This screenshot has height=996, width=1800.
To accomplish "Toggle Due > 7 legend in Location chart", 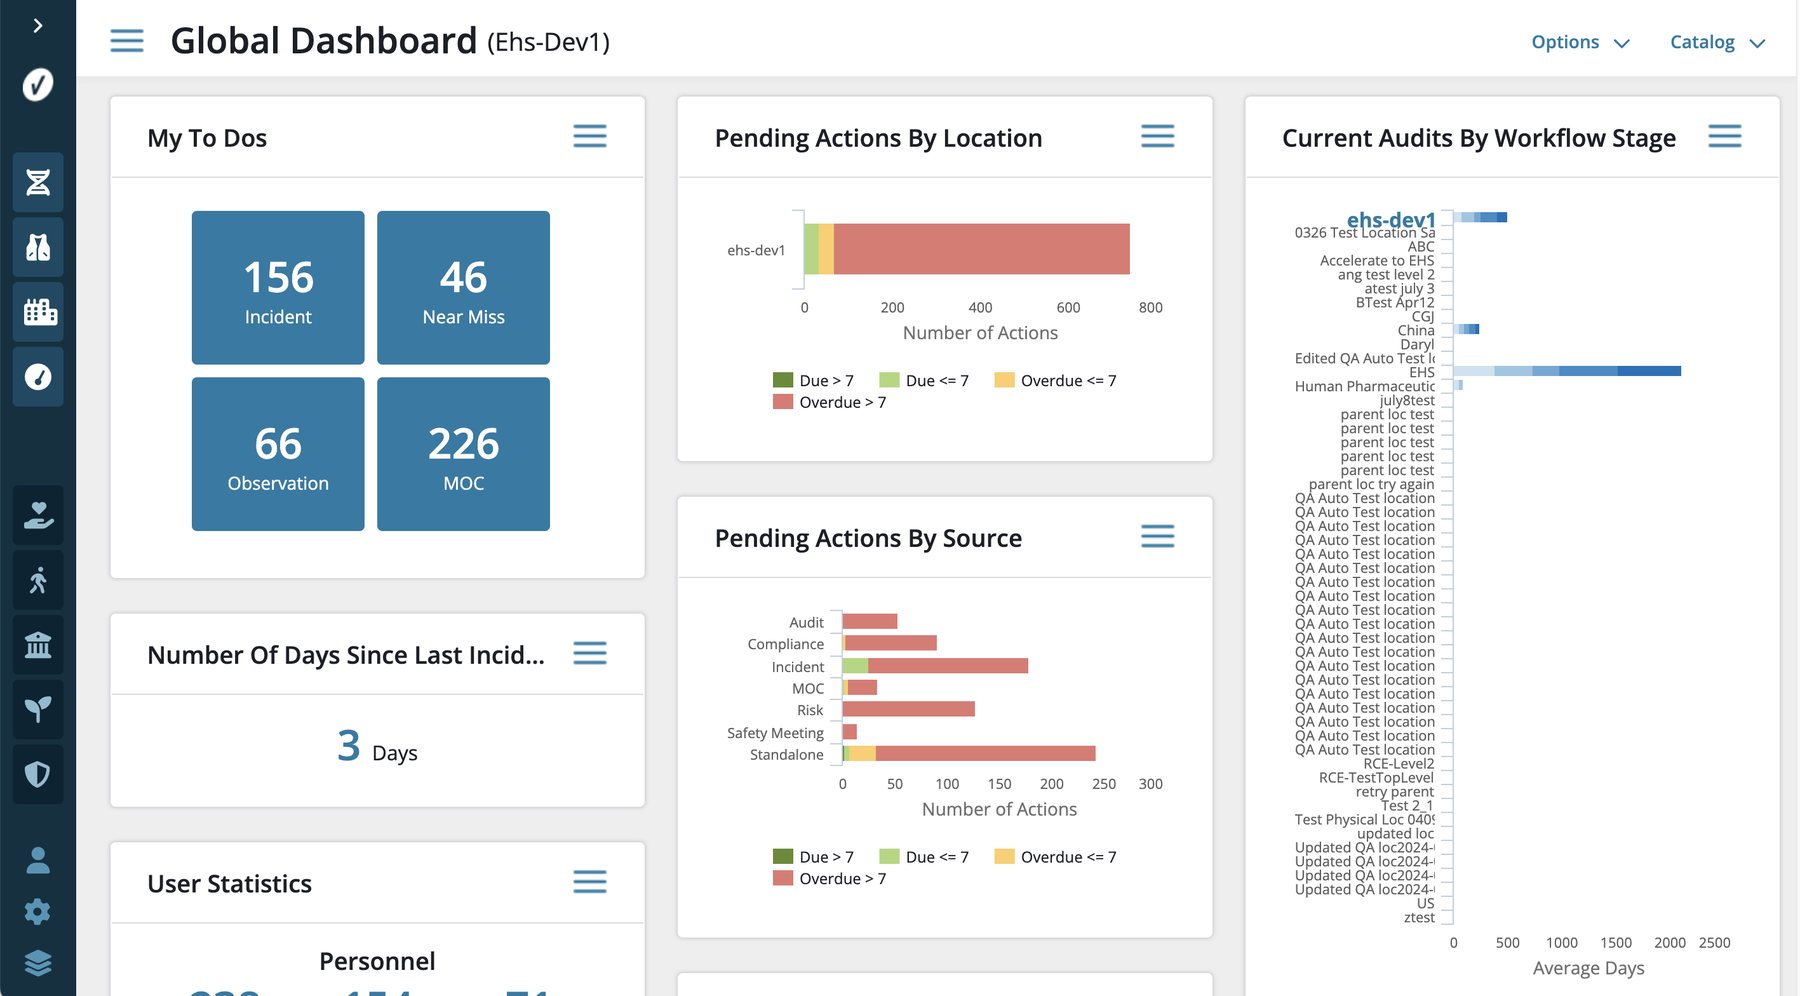I will 813,381.
